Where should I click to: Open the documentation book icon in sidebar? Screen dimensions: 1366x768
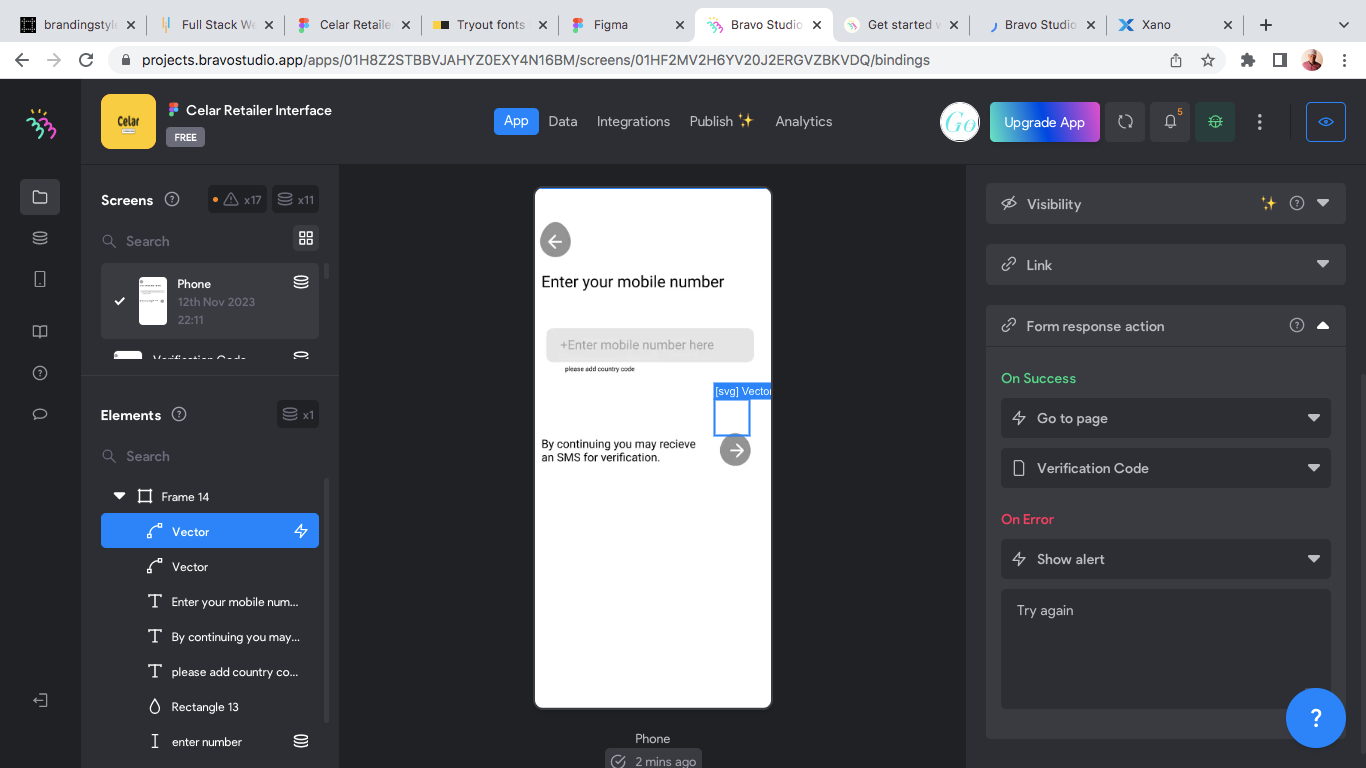pyautogui.click(x=40, y=332)
